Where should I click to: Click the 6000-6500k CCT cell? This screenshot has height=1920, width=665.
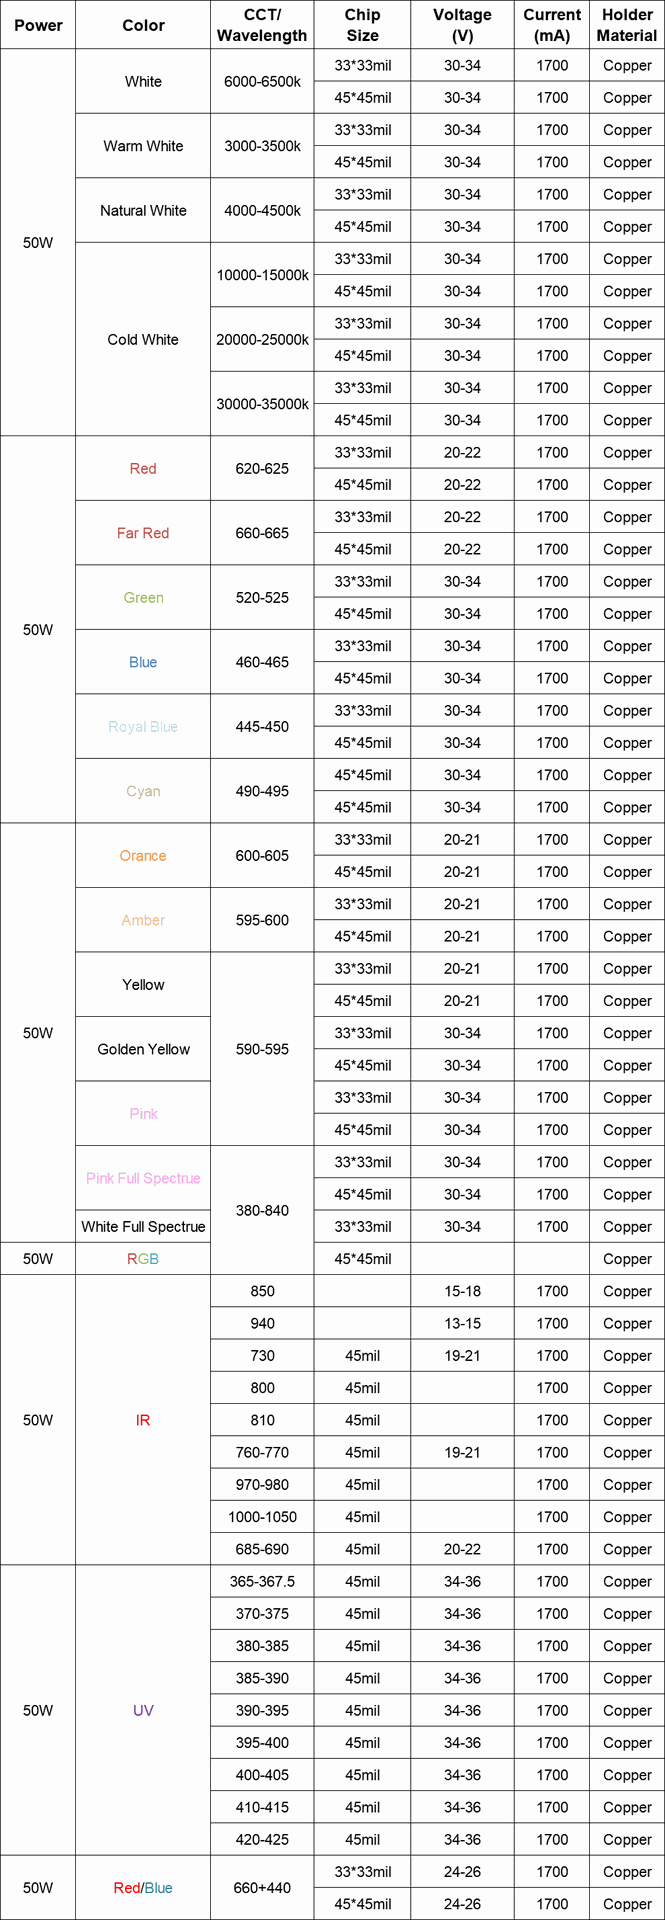click(262, 82)
